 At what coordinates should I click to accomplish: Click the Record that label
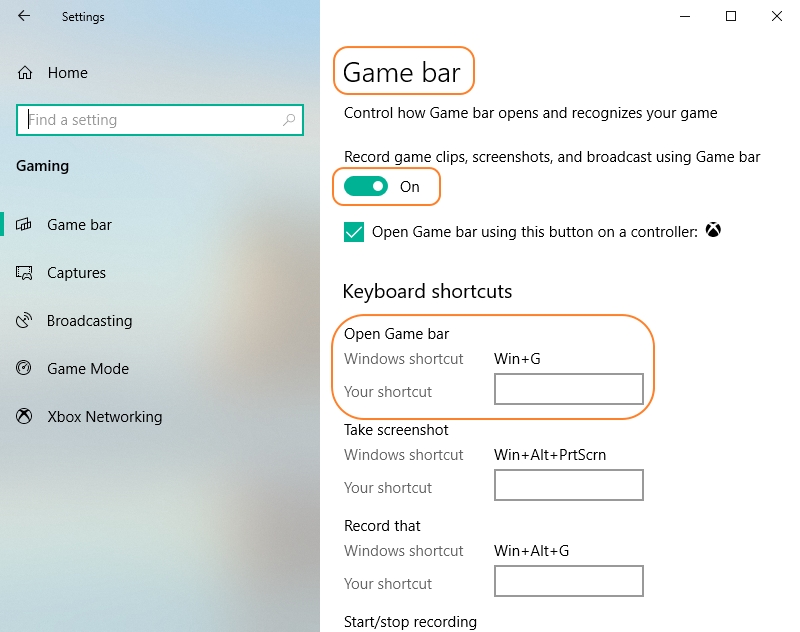382,526
